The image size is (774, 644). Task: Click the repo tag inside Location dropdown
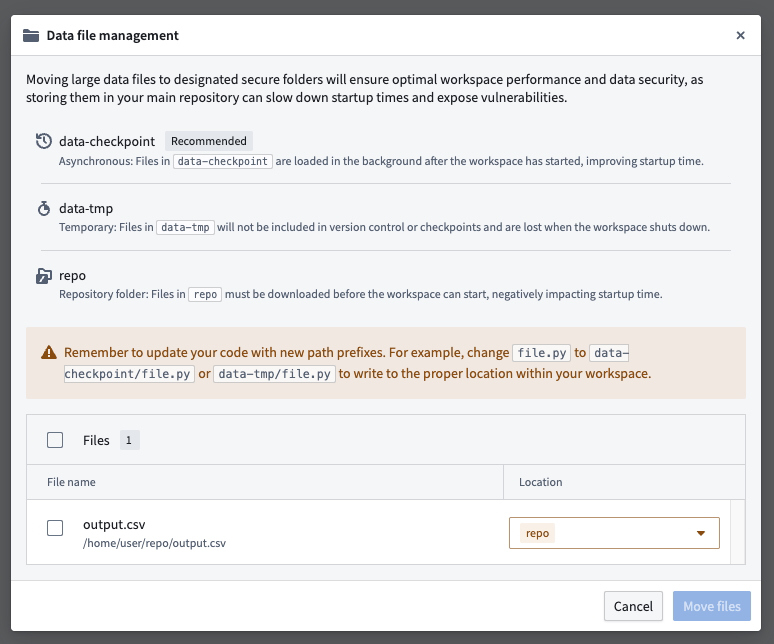click(537, 533)
